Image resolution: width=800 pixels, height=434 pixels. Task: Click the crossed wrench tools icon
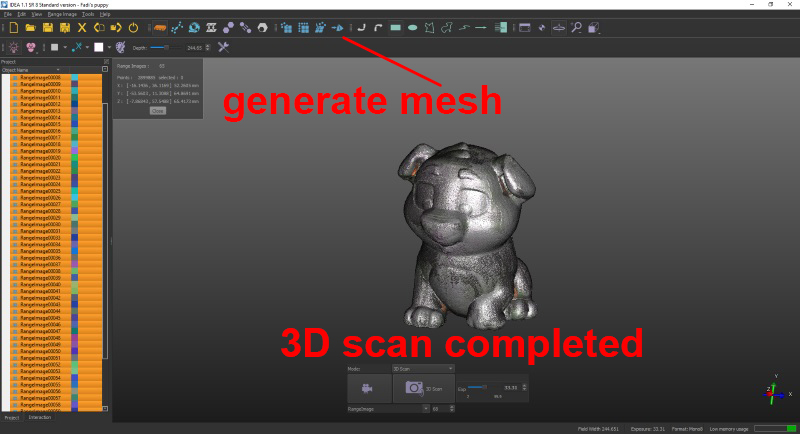pyautogui.click(x=223, y=47)
